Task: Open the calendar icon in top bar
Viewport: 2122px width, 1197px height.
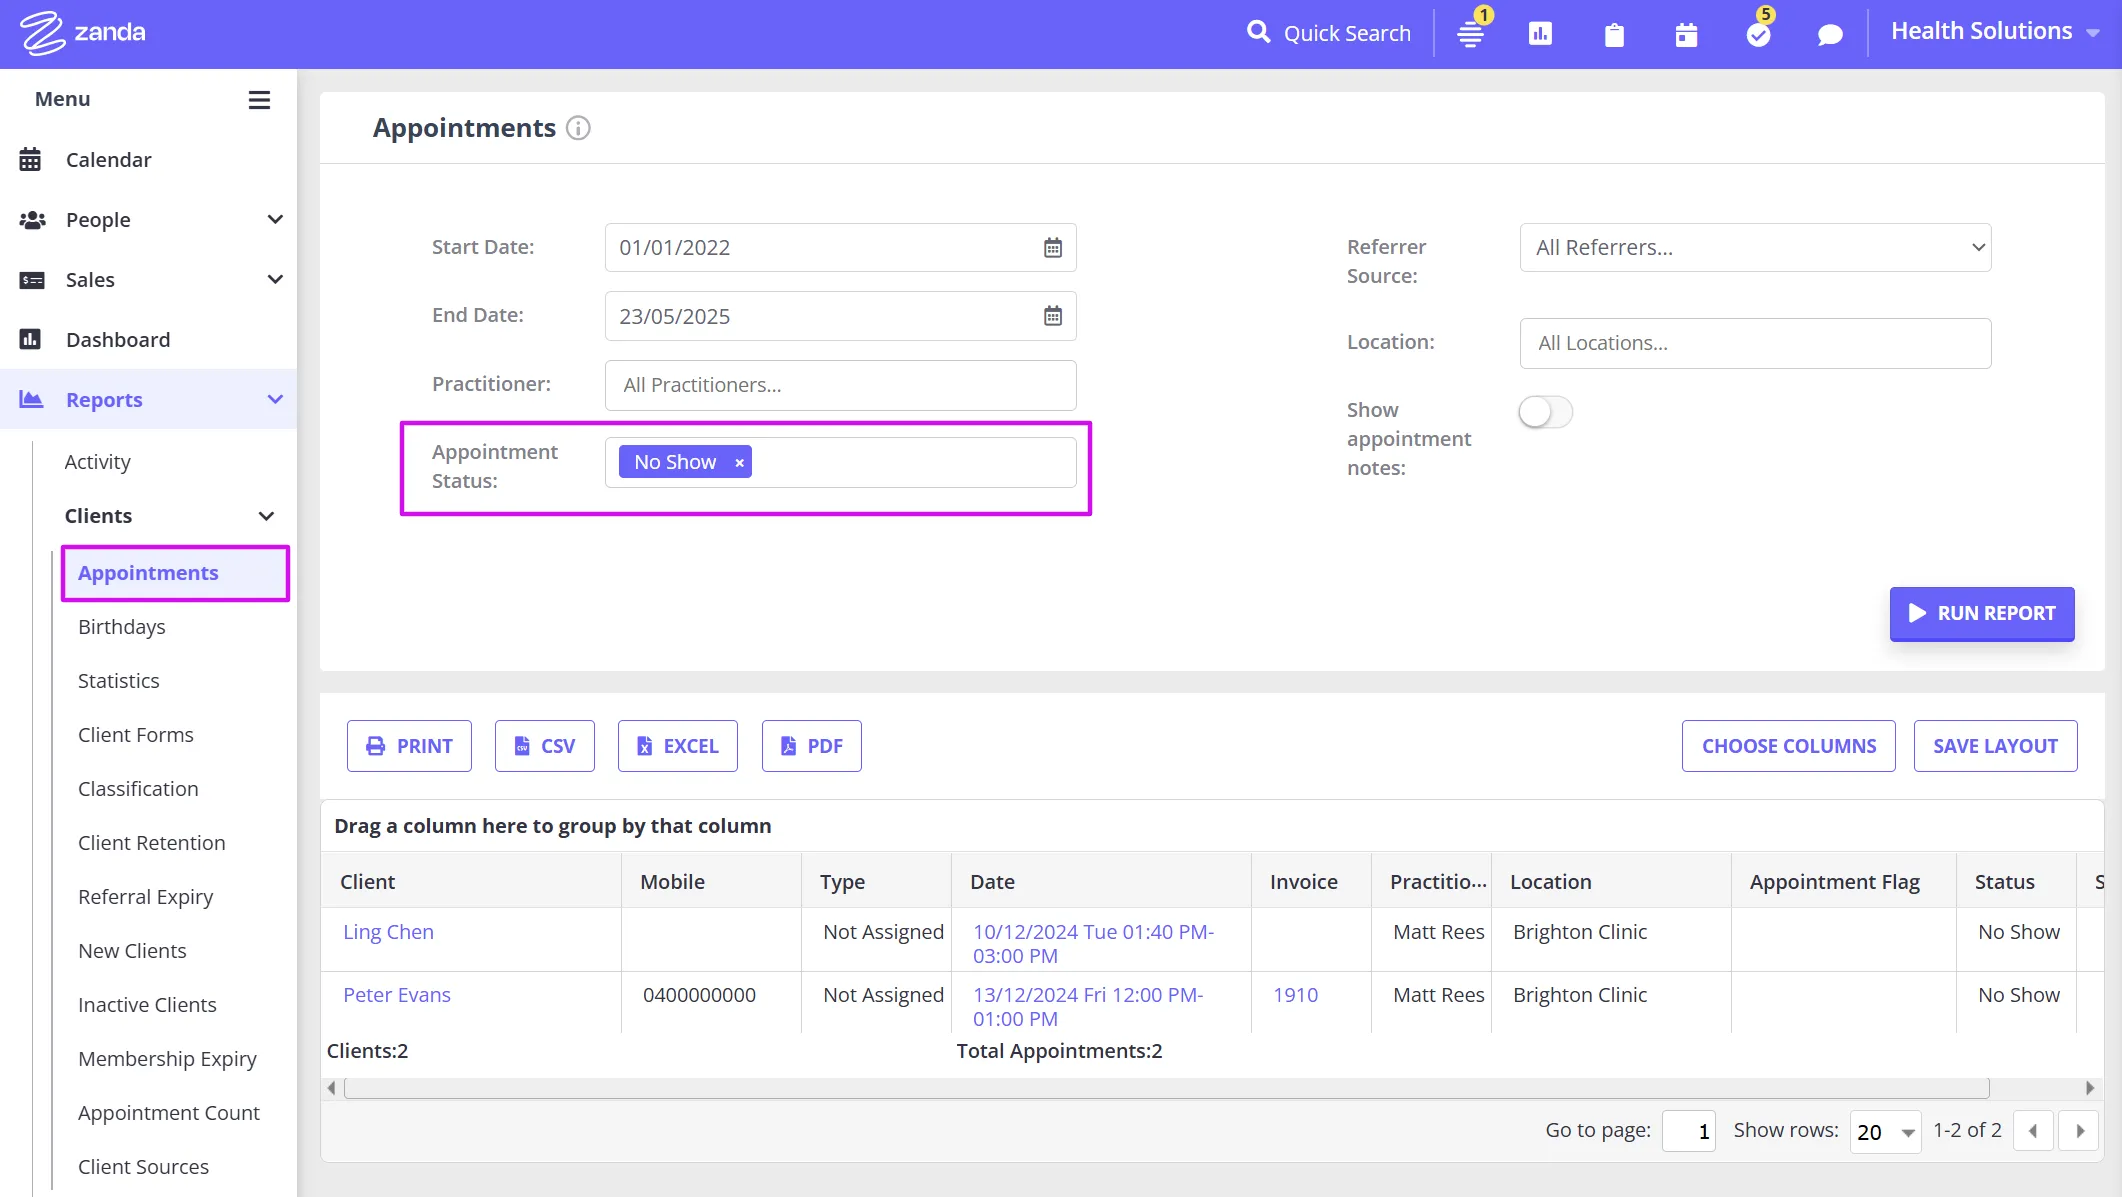Action: tap(1686, 35)
